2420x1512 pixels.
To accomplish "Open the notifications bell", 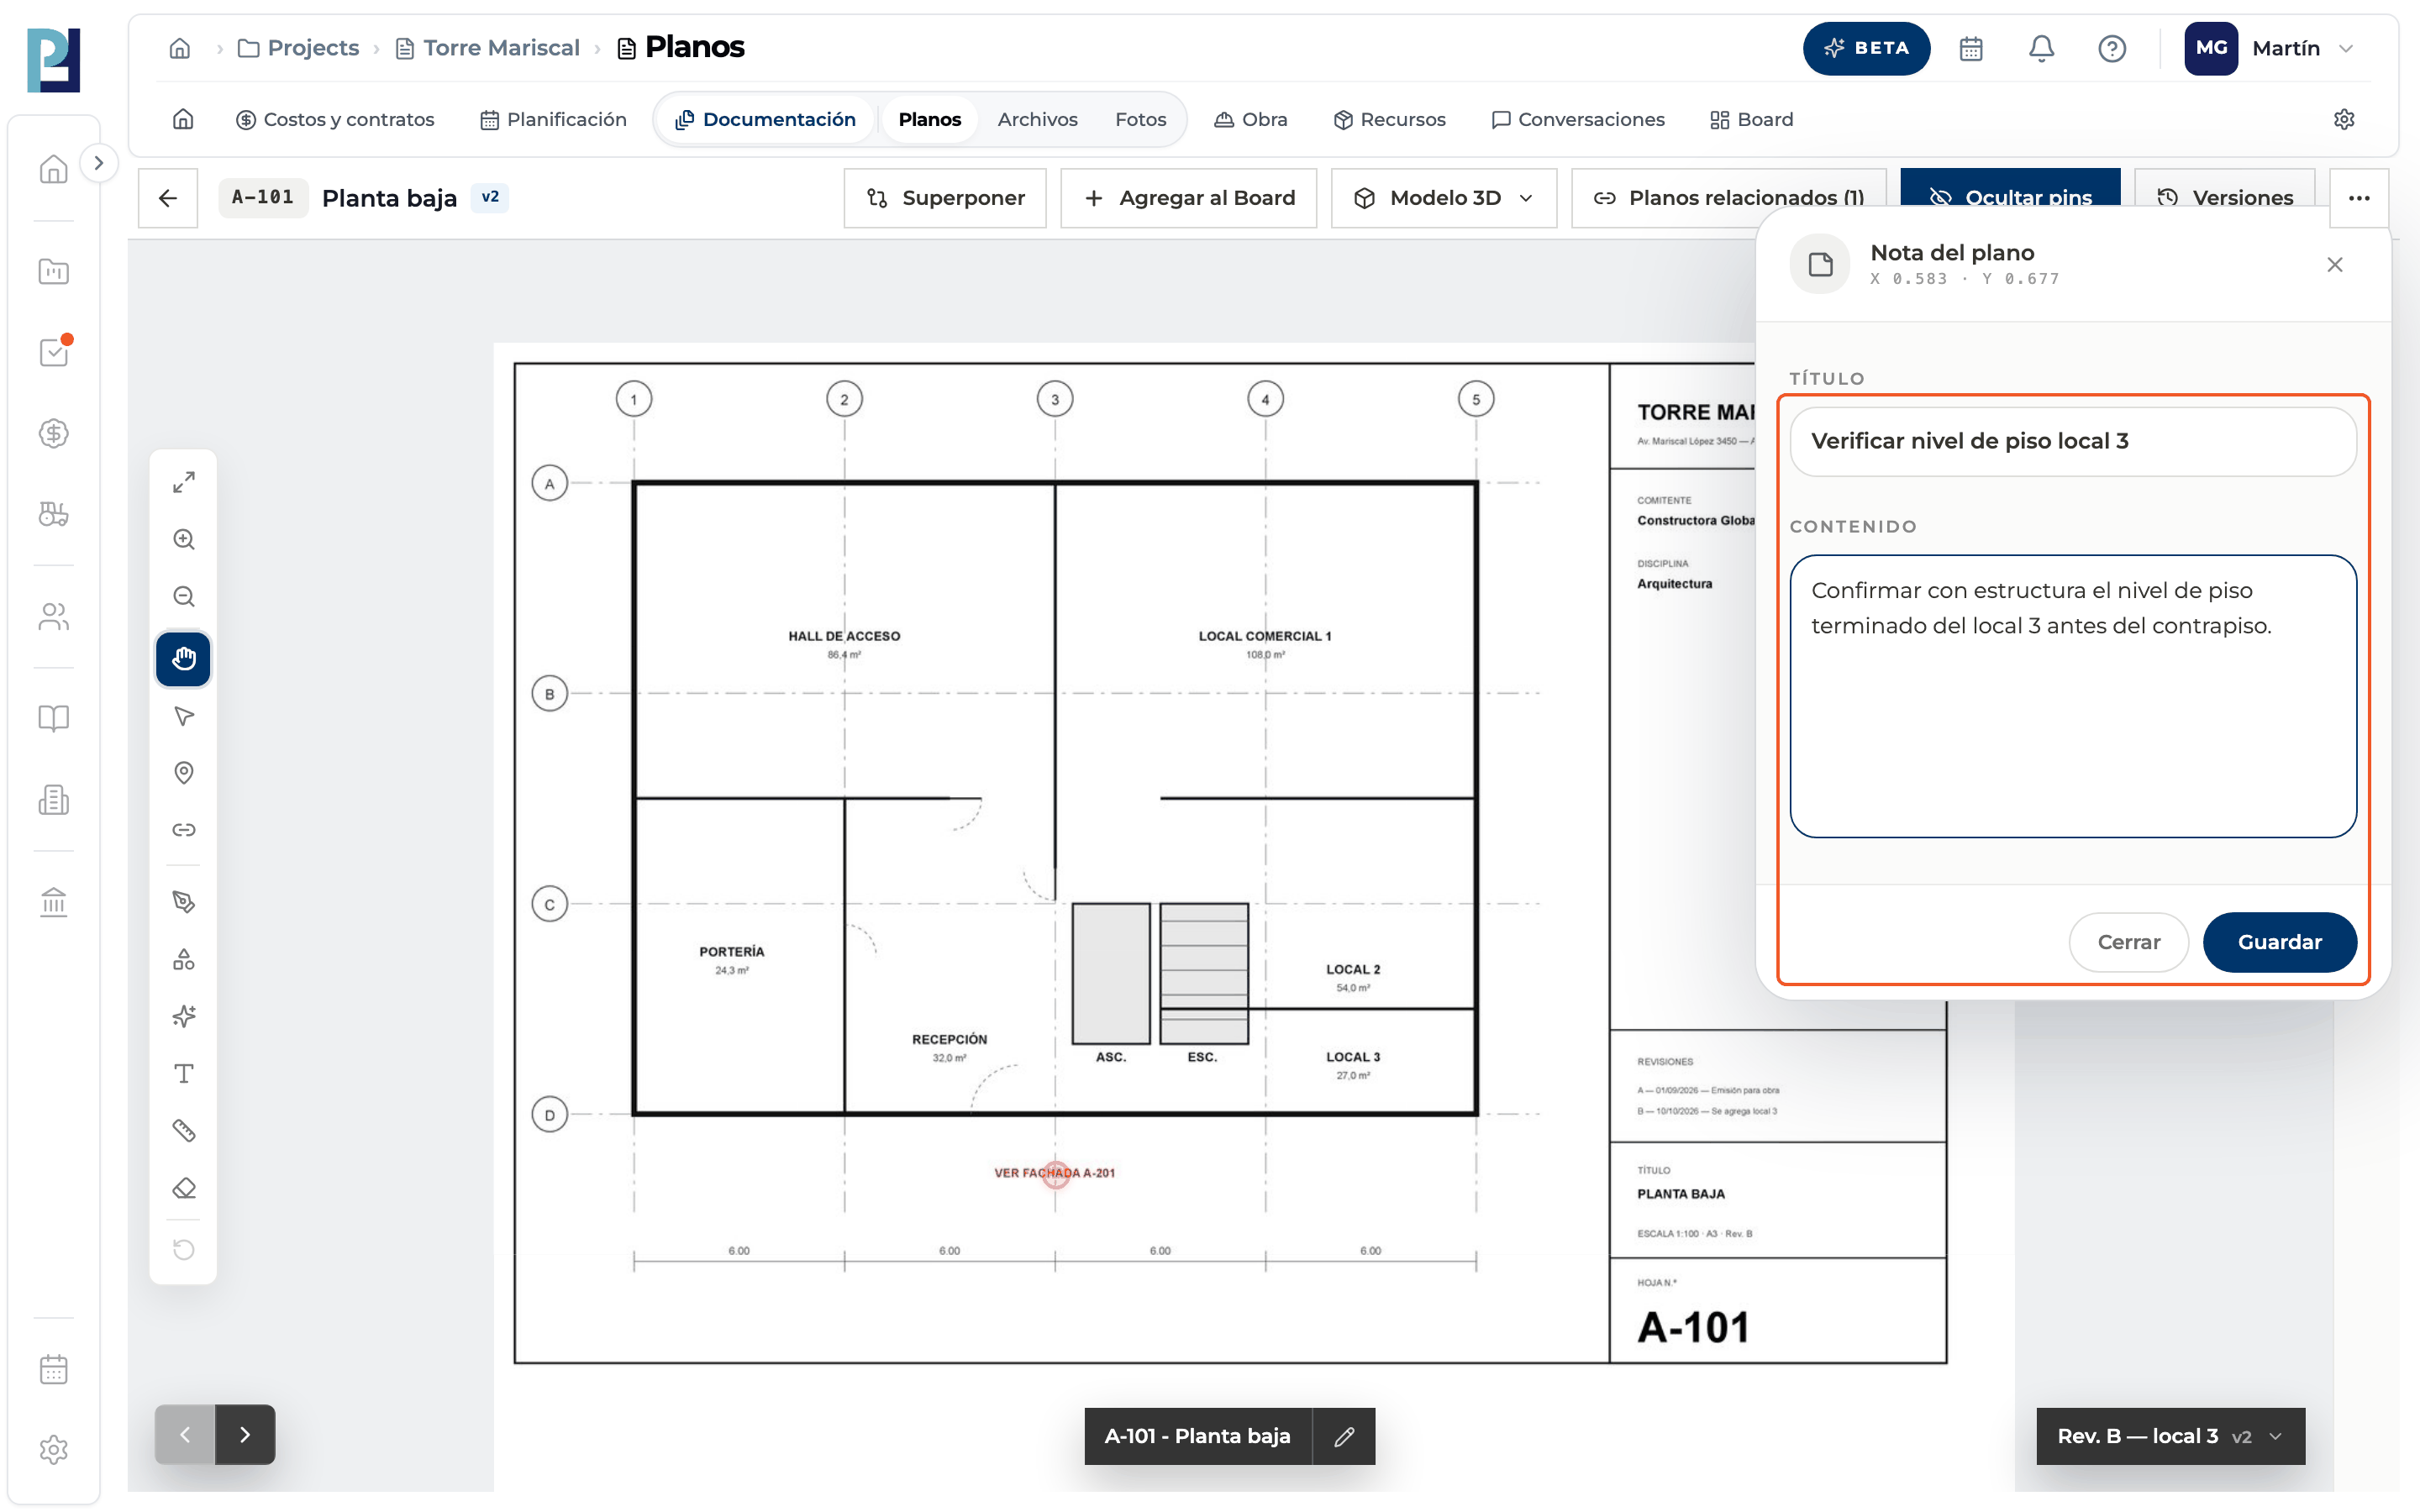I will pos(2041,48).
